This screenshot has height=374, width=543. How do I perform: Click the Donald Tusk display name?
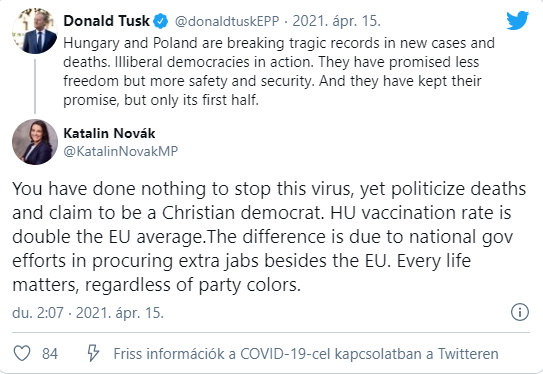[106, 21]
